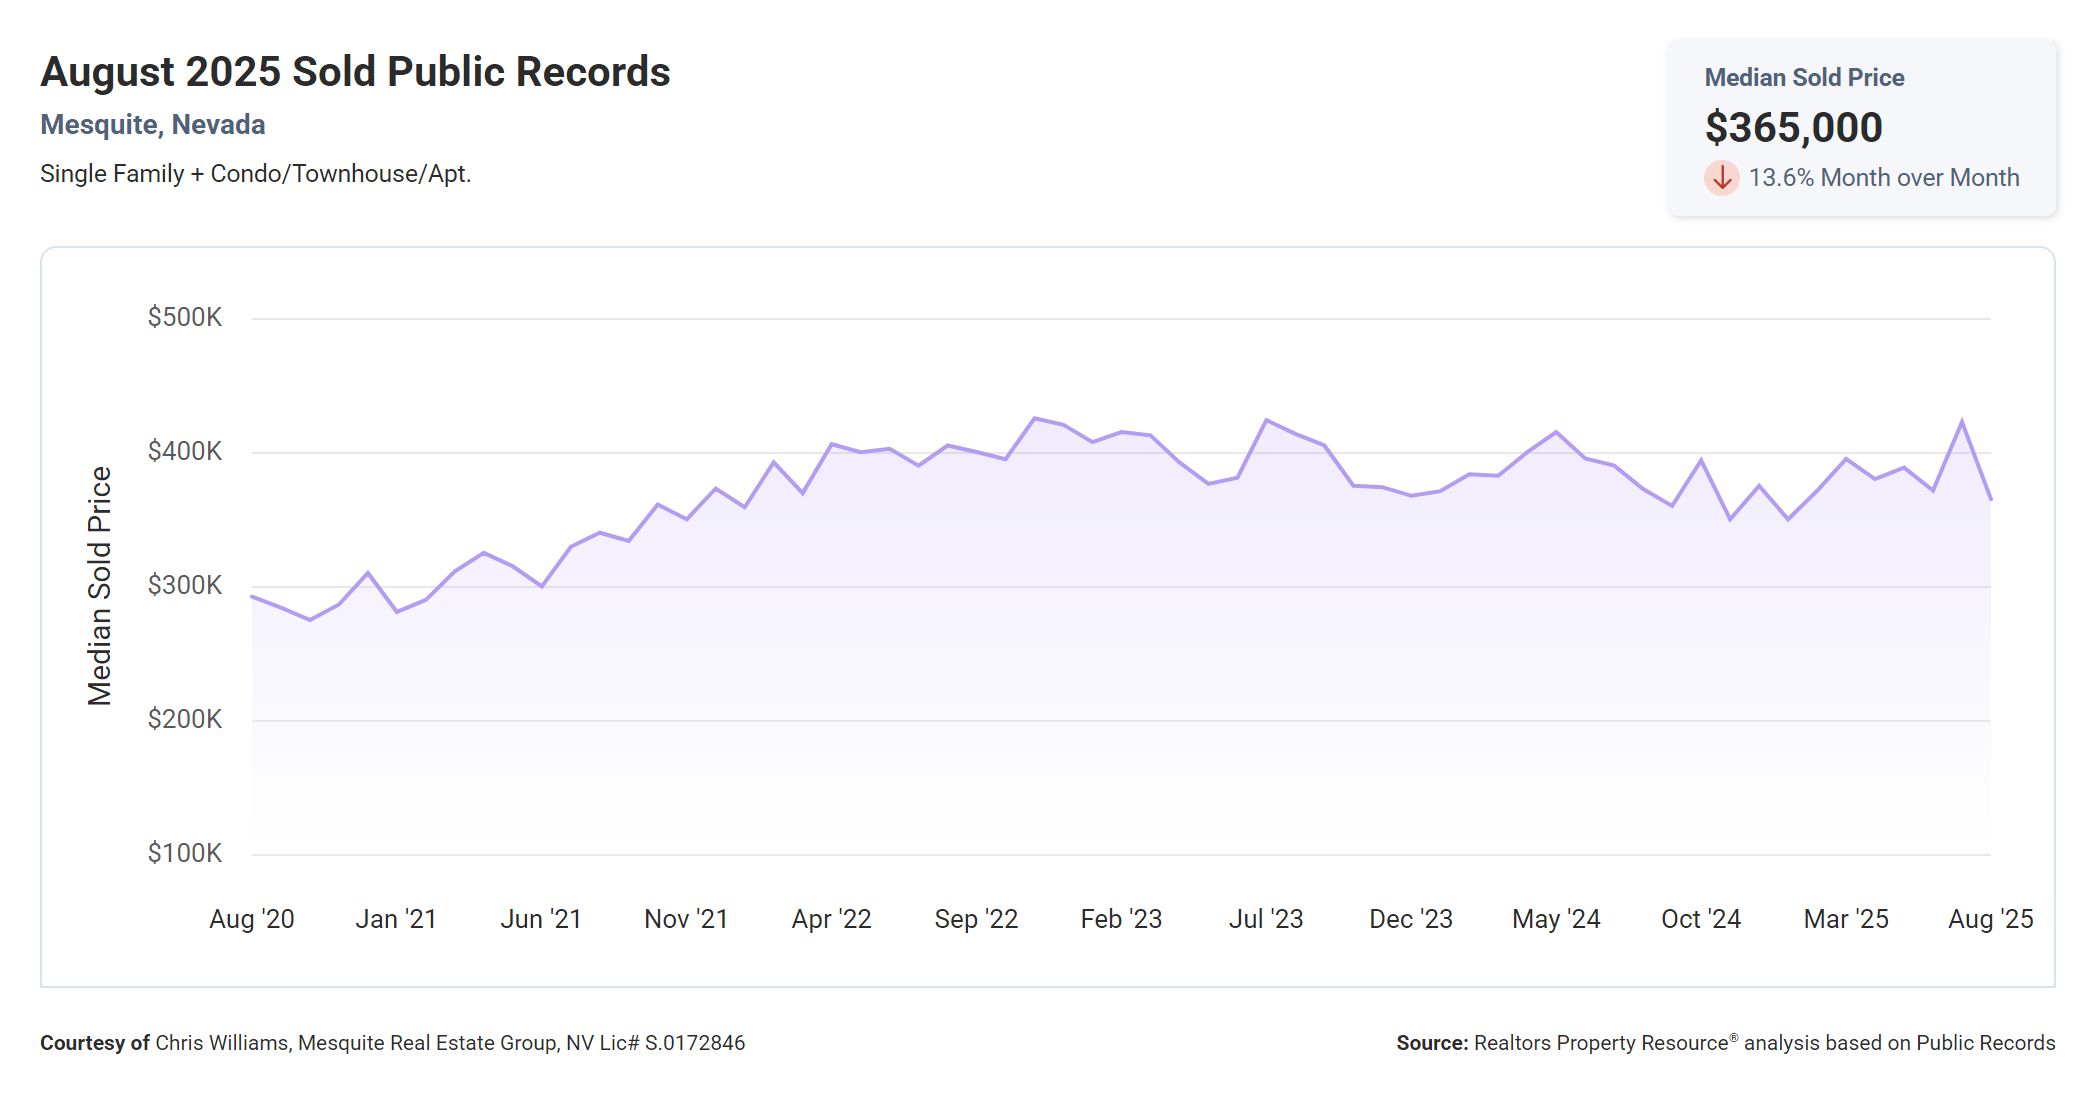Click the $100K y-axis label
The height and width of the screenshot is (1100, 2096).
(185, 853)
